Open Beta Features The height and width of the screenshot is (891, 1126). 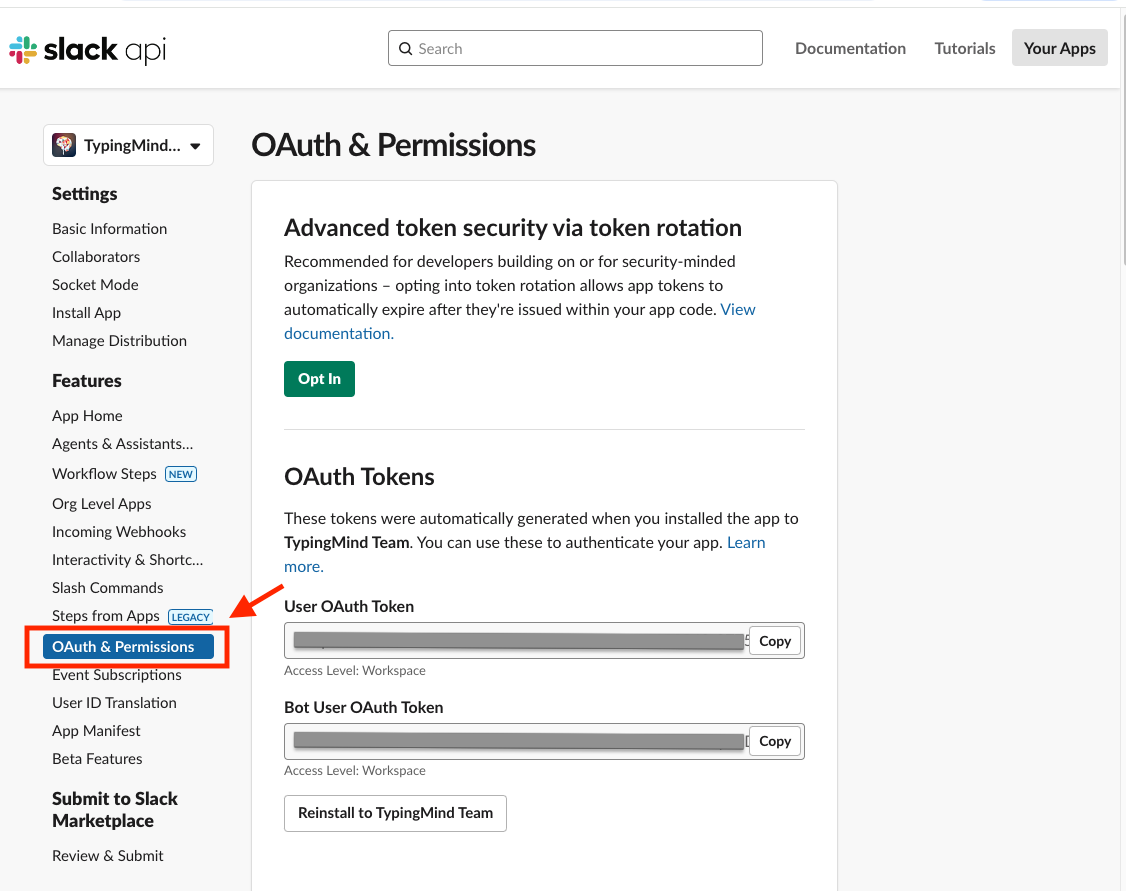(97, 759)
